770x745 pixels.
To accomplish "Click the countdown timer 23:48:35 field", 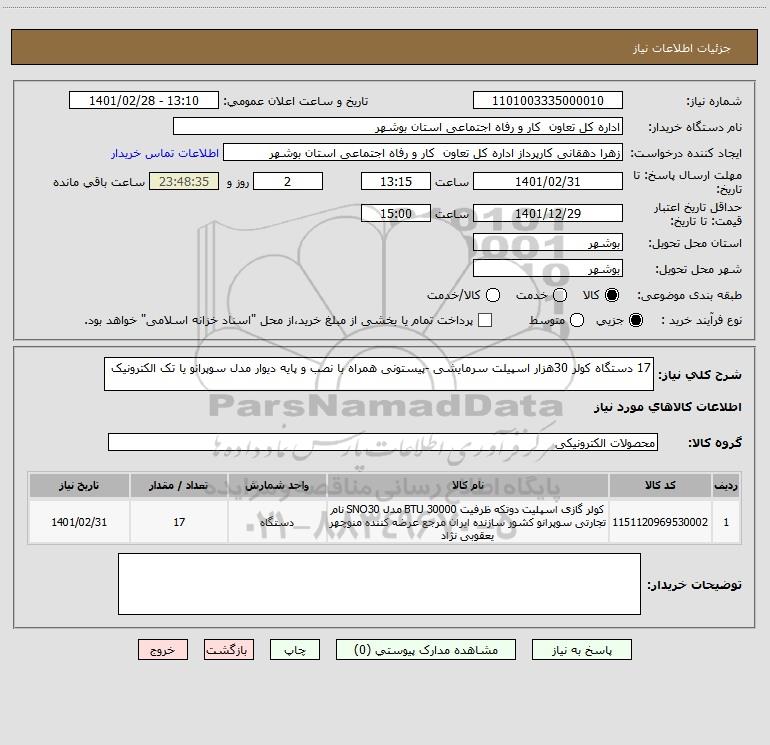I will (184, 181).
